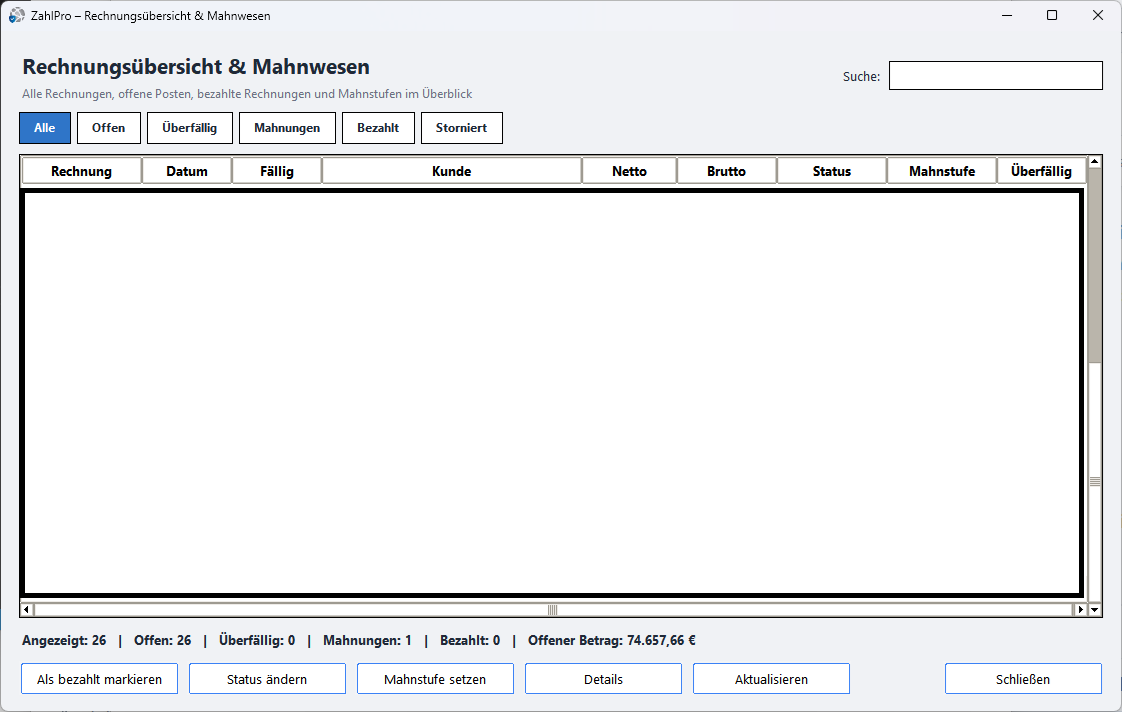Sort by the Rechnung column header
Viewport: 1122px width, 713px height.
(x=82, y=171)
